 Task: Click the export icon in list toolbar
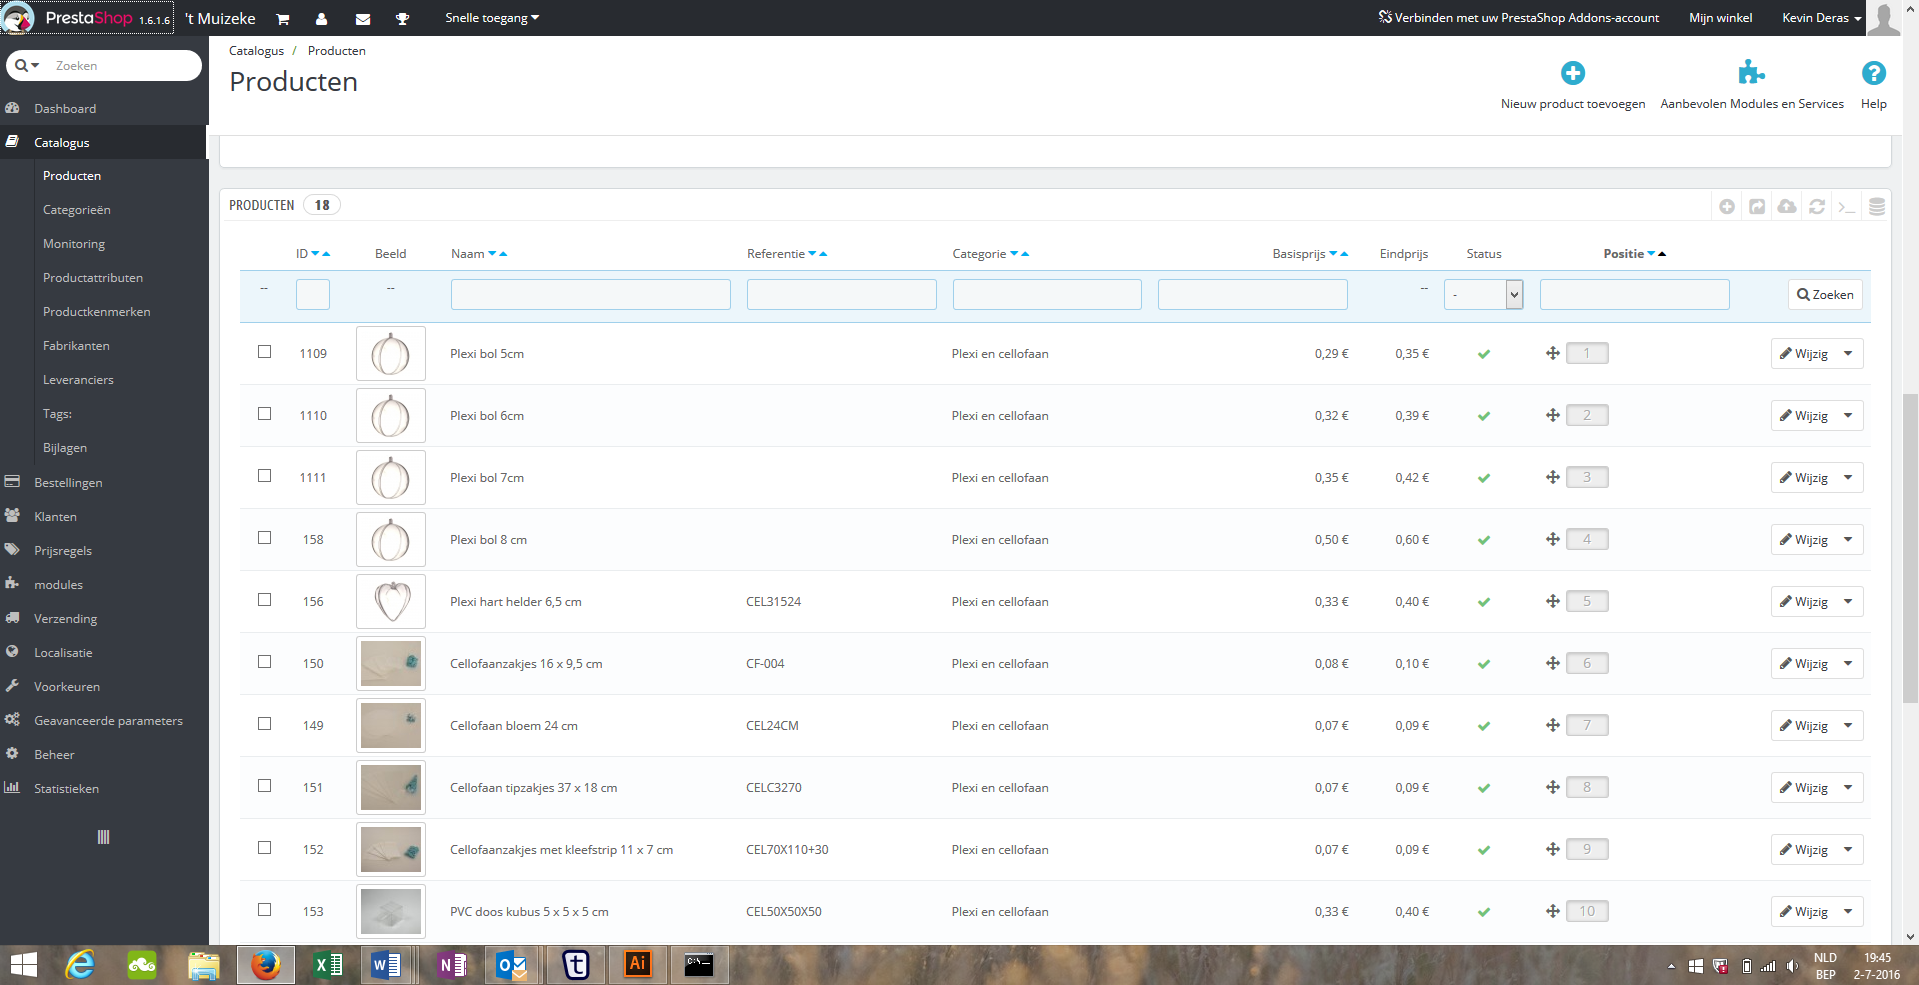[1757, 206]
